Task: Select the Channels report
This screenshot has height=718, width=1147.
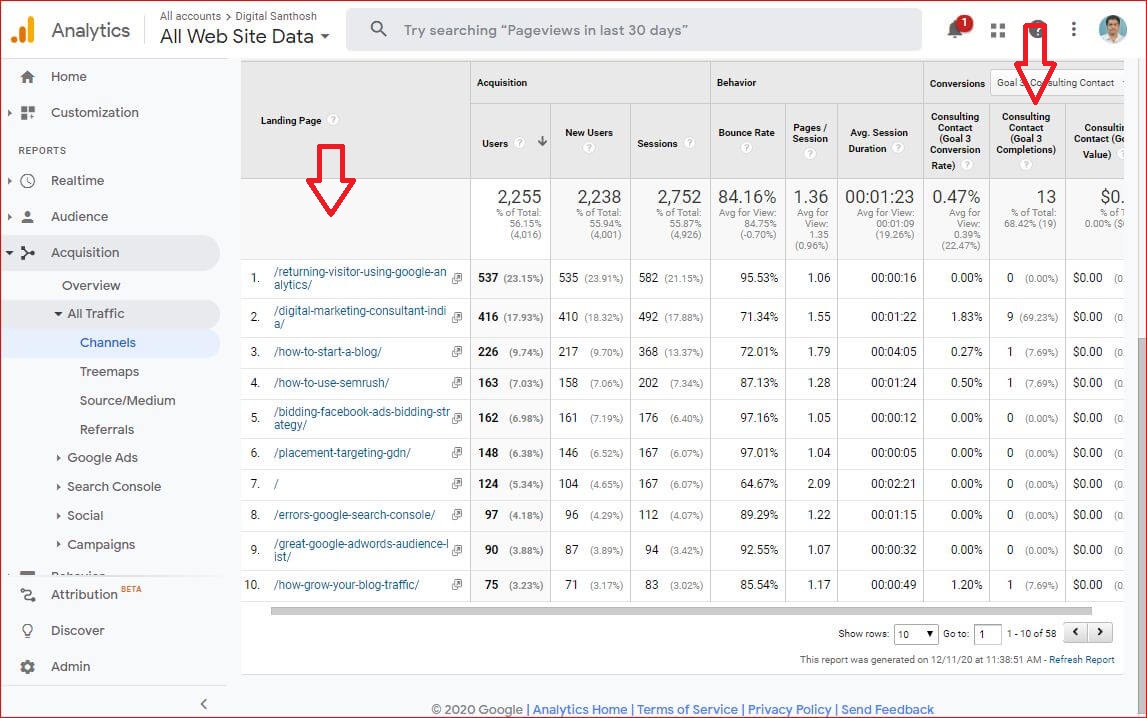Action: (x=108, y=342)
